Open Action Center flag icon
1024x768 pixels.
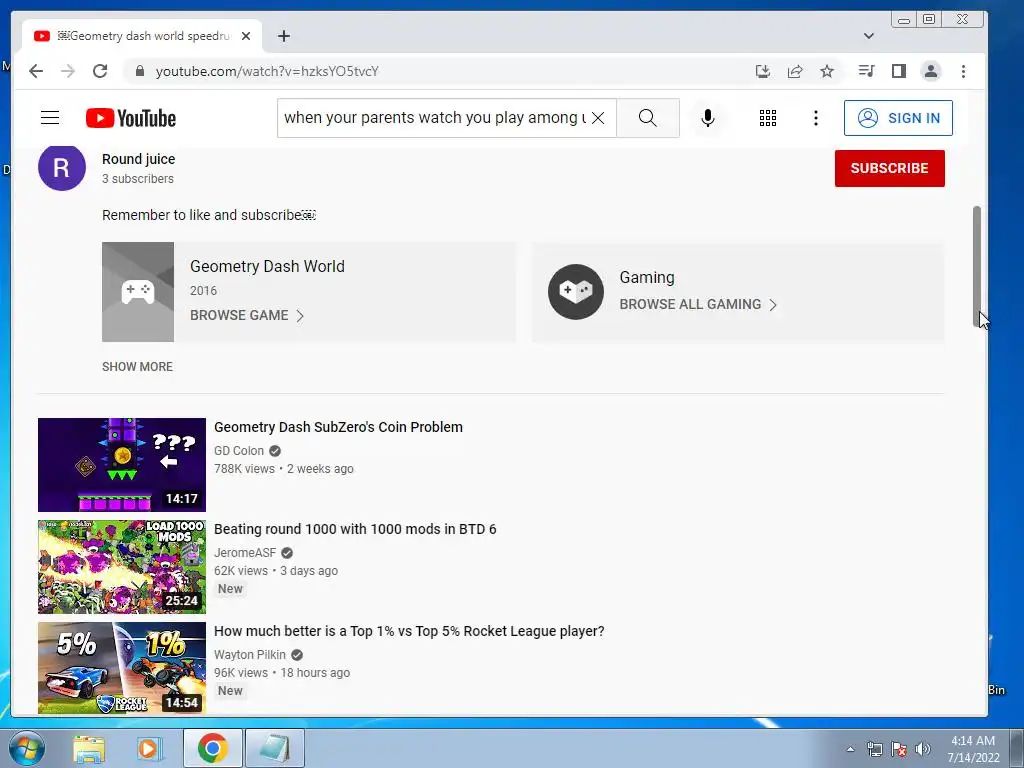point(899,749)
